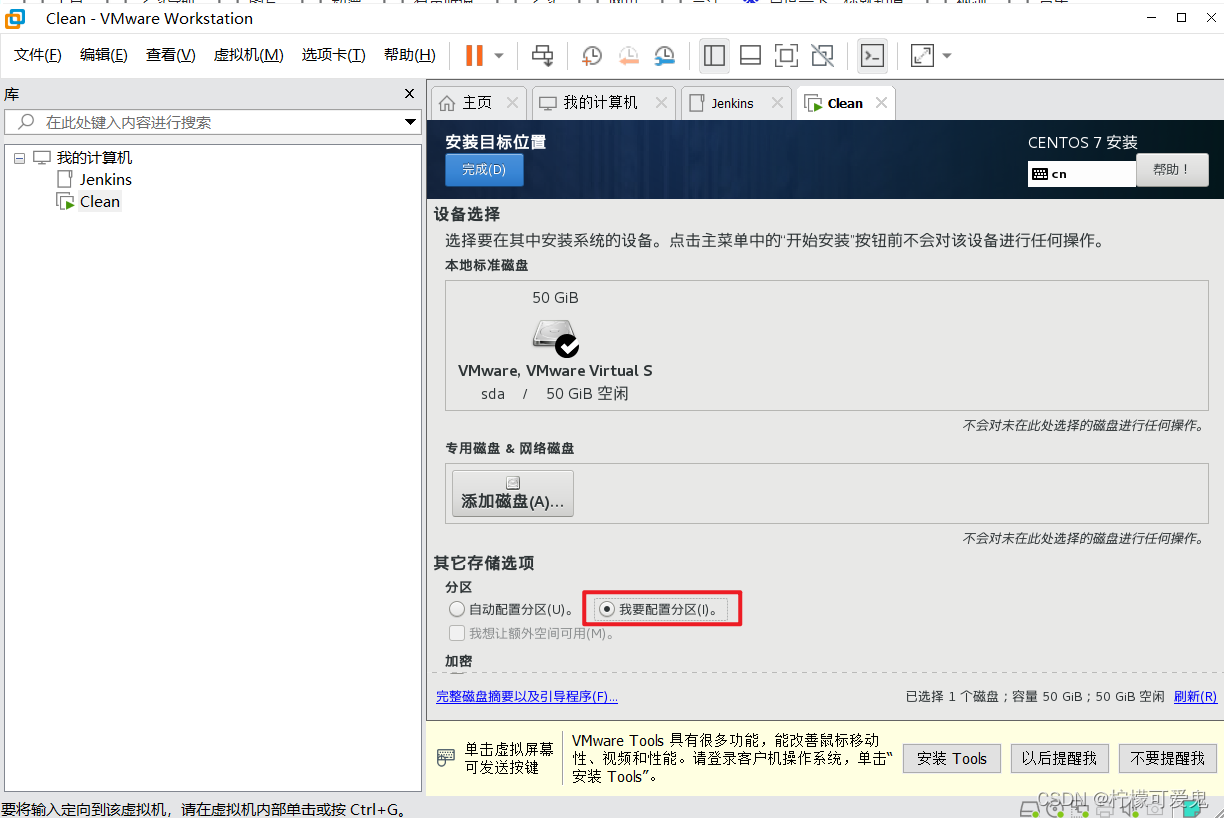The height and width of the screenshot is (818, 1224).
Task: Click the 刷新(R) link
Action: 1195,697
